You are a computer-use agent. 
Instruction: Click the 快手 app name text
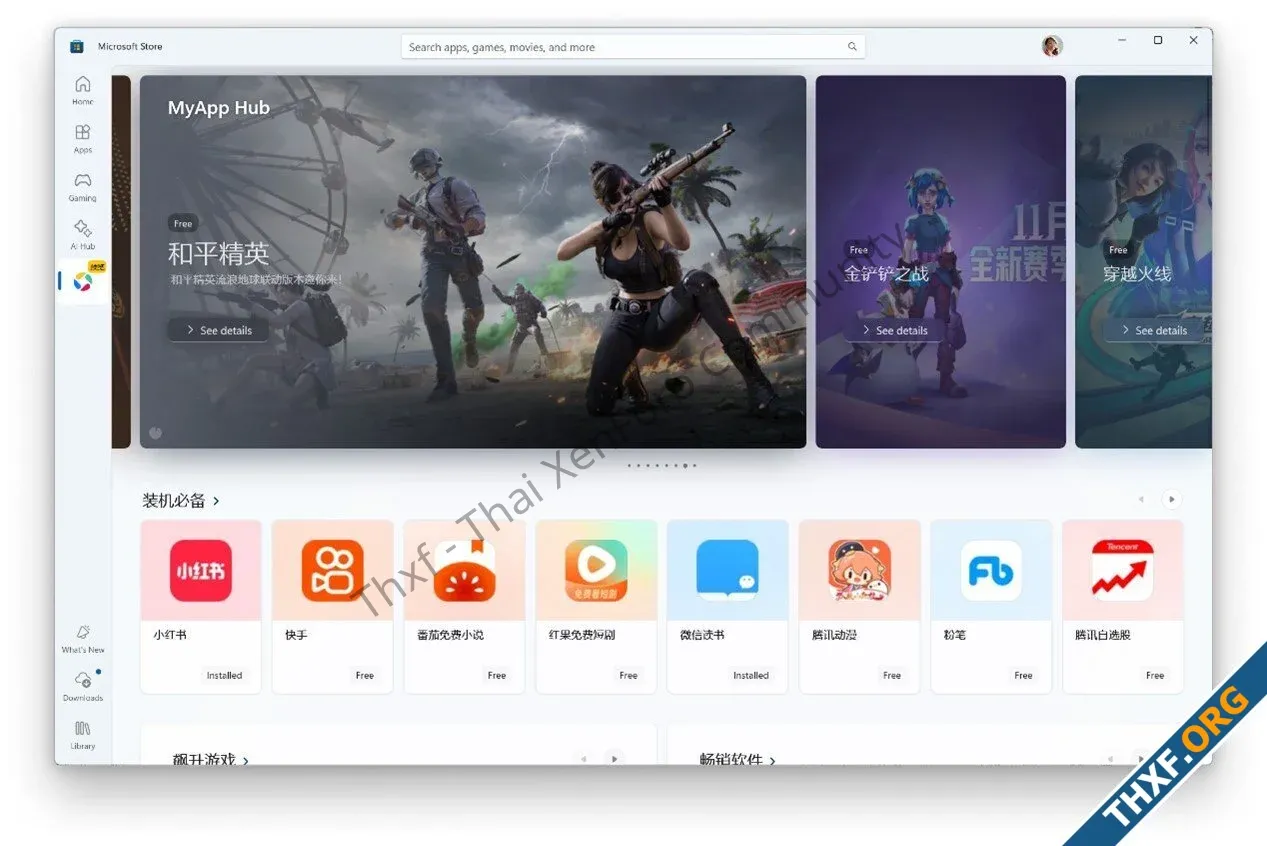coord(296,635)
